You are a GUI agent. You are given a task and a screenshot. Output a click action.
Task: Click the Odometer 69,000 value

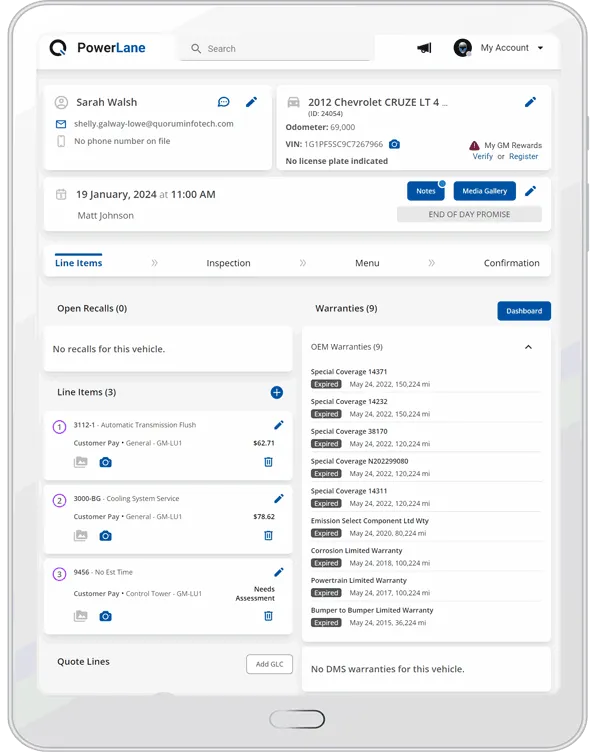tap(343, 127)
